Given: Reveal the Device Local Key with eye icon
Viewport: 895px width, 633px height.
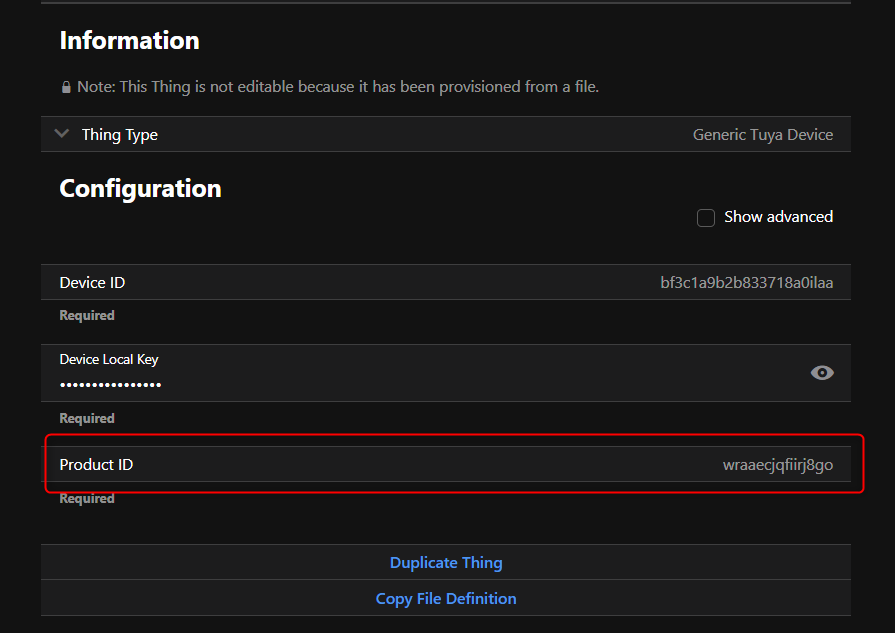Looking at the screenshot, I should coord(822,373).
